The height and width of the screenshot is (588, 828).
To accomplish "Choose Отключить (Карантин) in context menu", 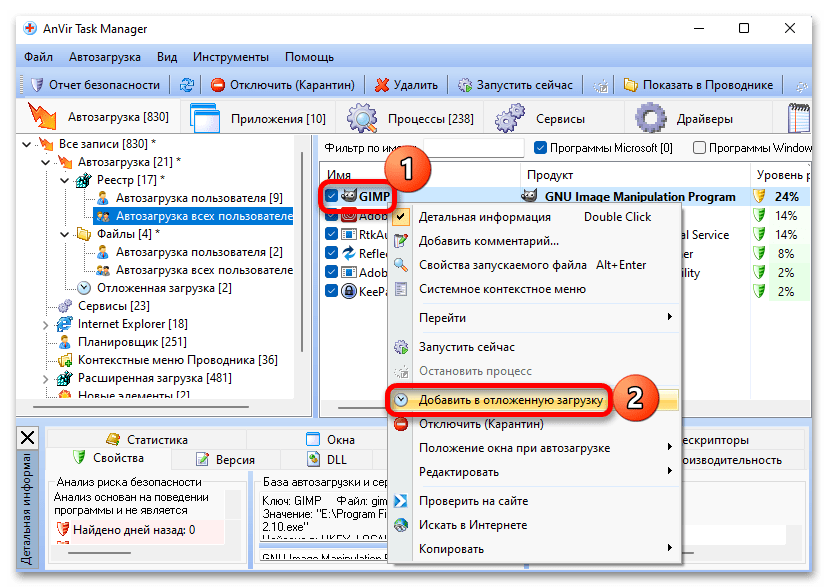I will [x=533, y=424].
